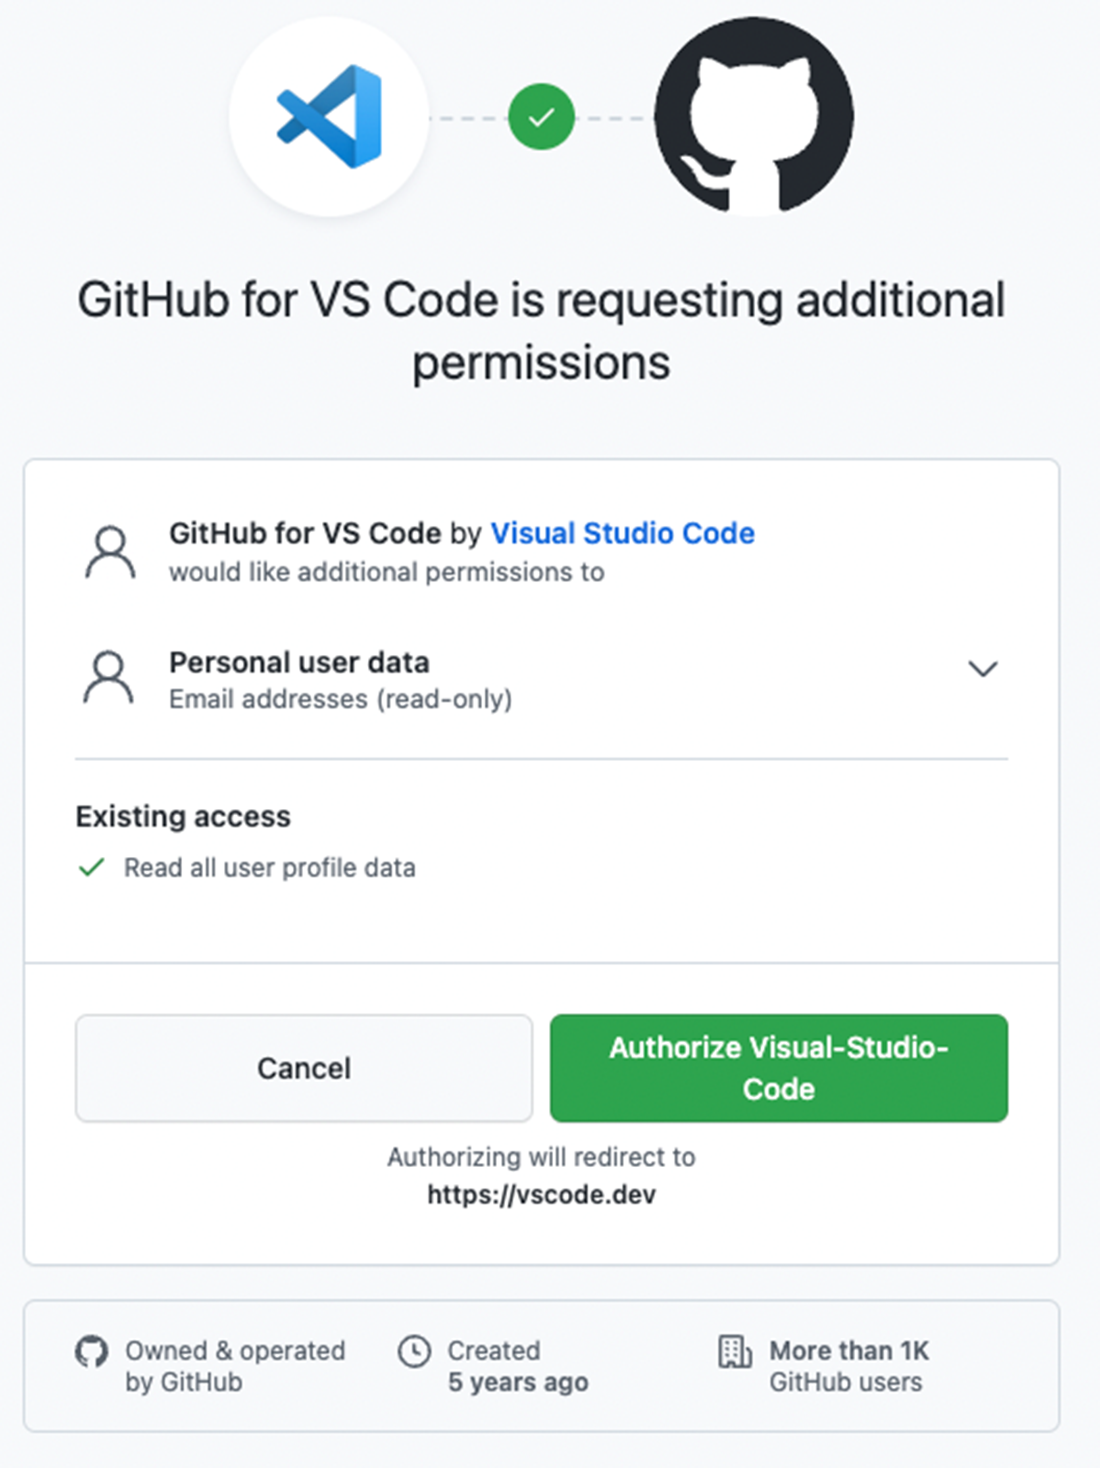Click the VS Code logo icon
Viewport: 1100px width, 1468px height.
click(x=329, y=116)
